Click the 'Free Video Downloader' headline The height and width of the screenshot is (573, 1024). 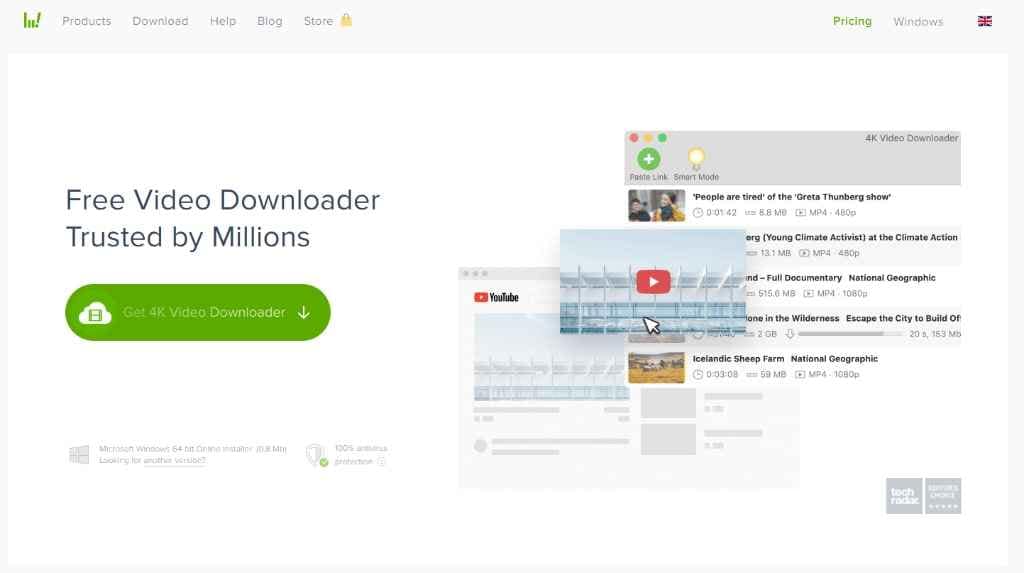coord(223,200)
